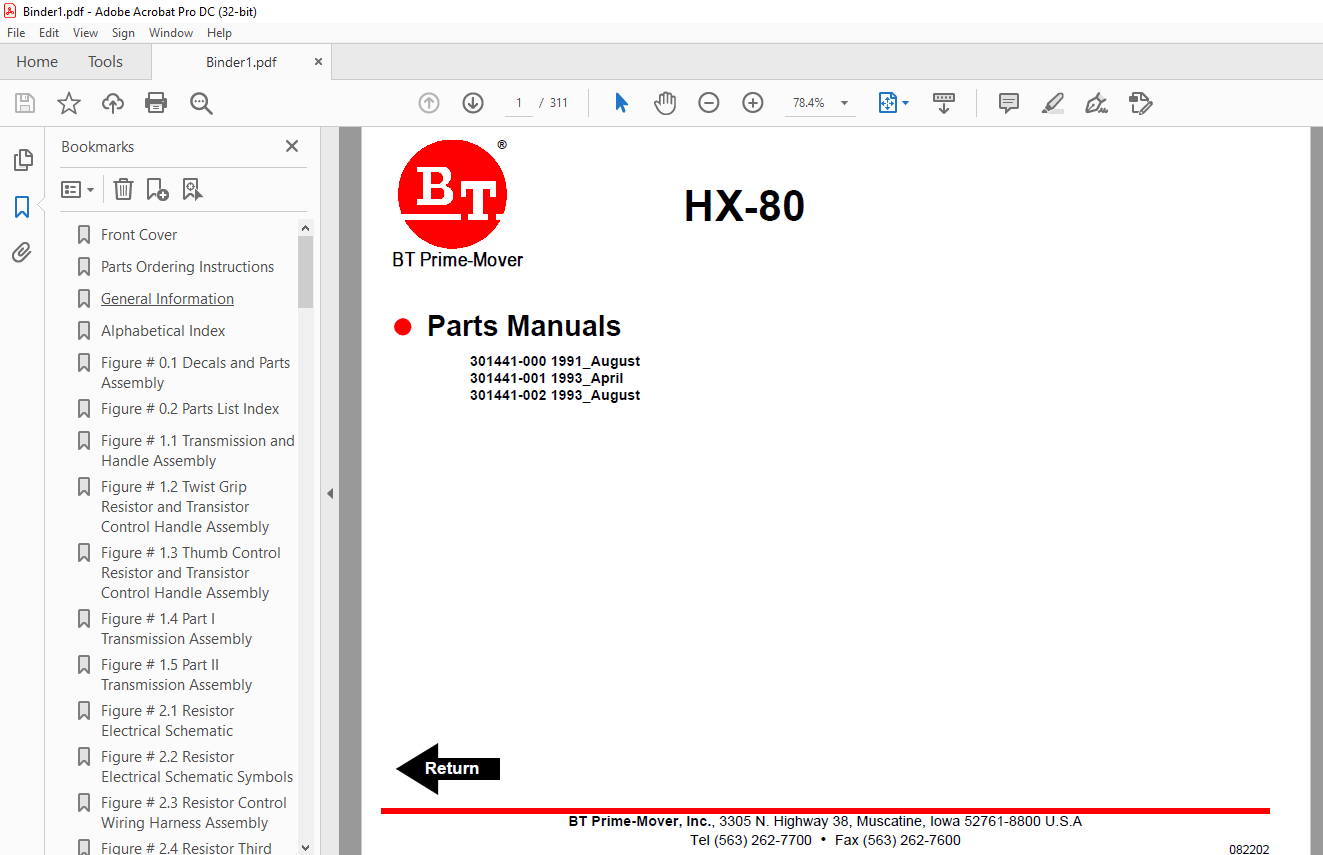Open the Alphabetical Index bookmark

click(163, 331)
